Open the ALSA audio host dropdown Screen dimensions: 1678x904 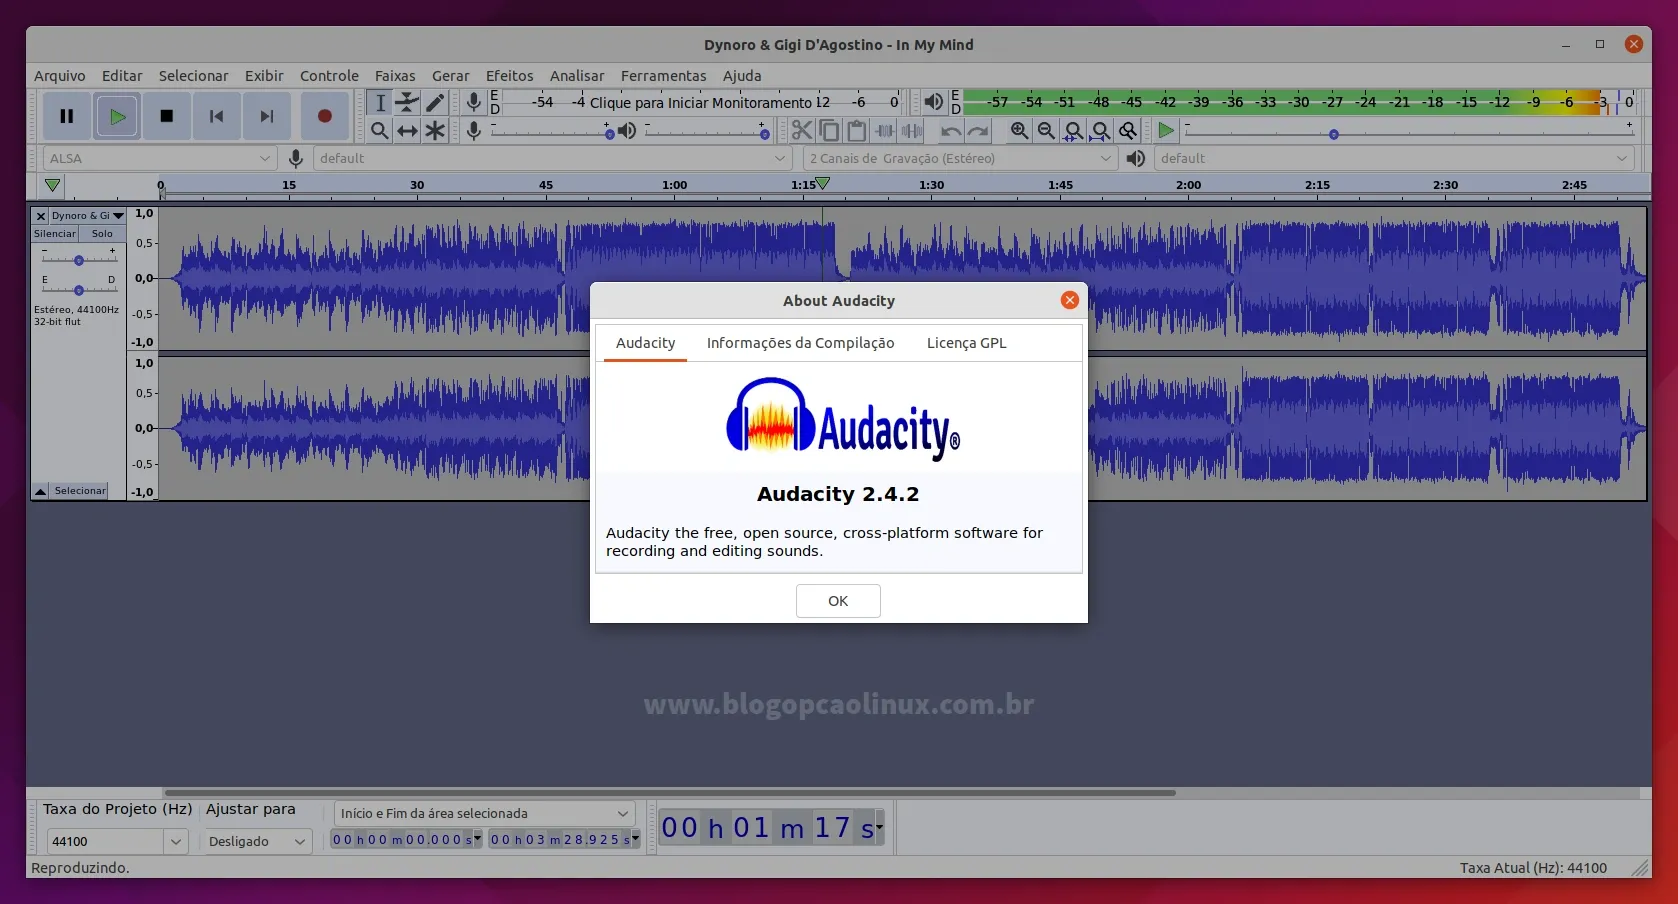160,158
